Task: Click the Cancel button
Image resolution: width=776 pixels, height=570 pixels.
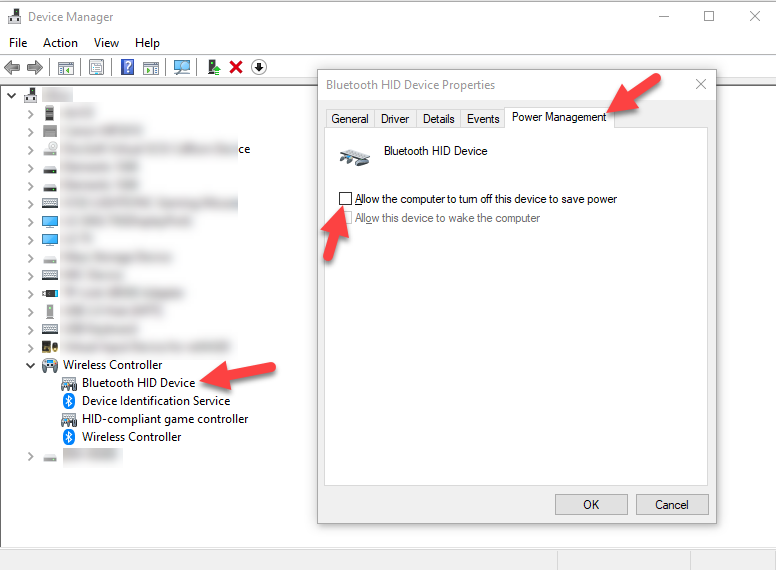Action: [672, 504]
